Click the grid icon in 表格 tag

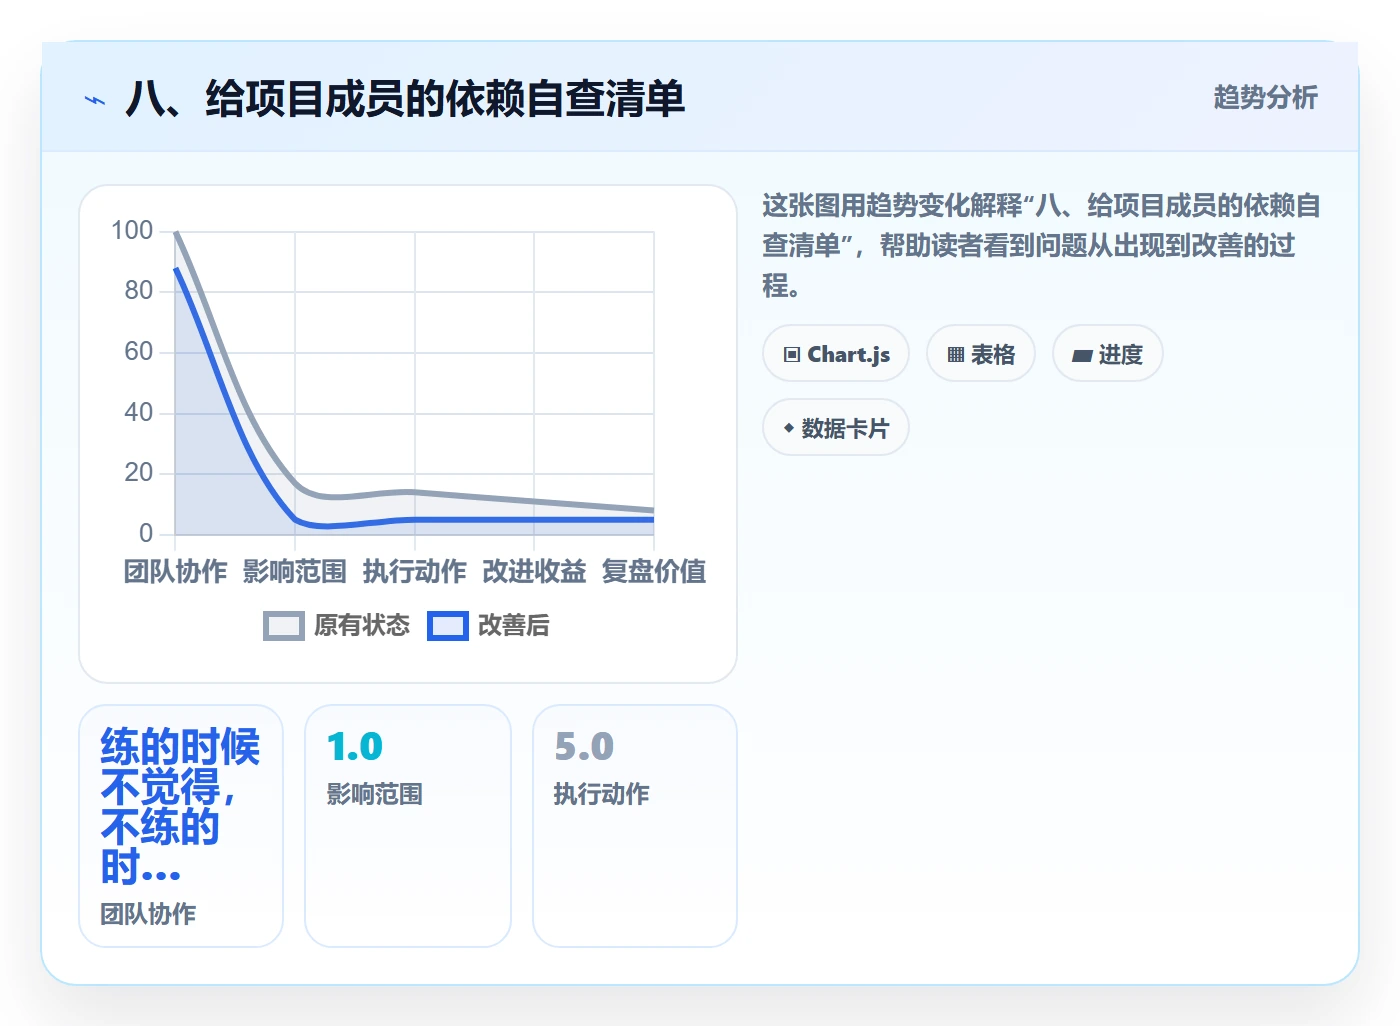coord(956,355)
